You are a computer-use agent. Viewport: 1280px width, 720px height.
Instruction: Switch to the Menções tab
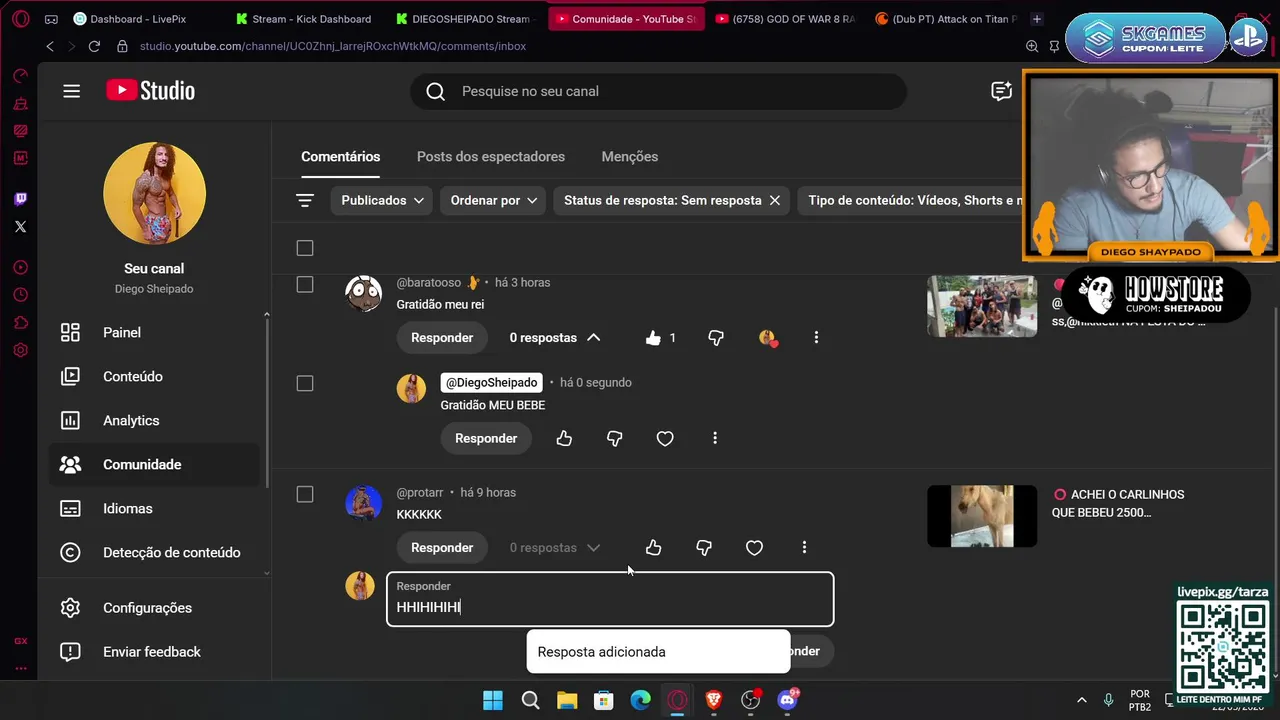(x=630, y=157)
